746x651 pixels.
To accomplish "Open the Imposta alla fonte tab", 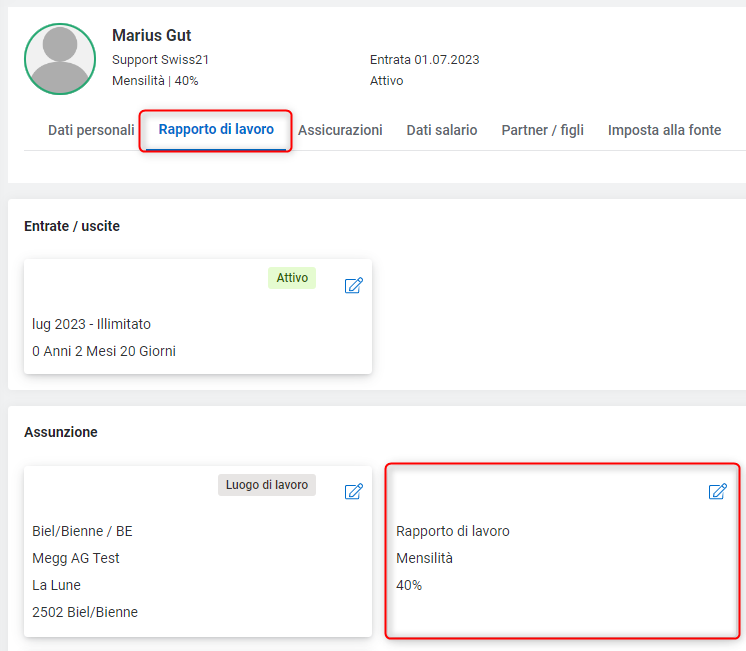I will [664, 130].
